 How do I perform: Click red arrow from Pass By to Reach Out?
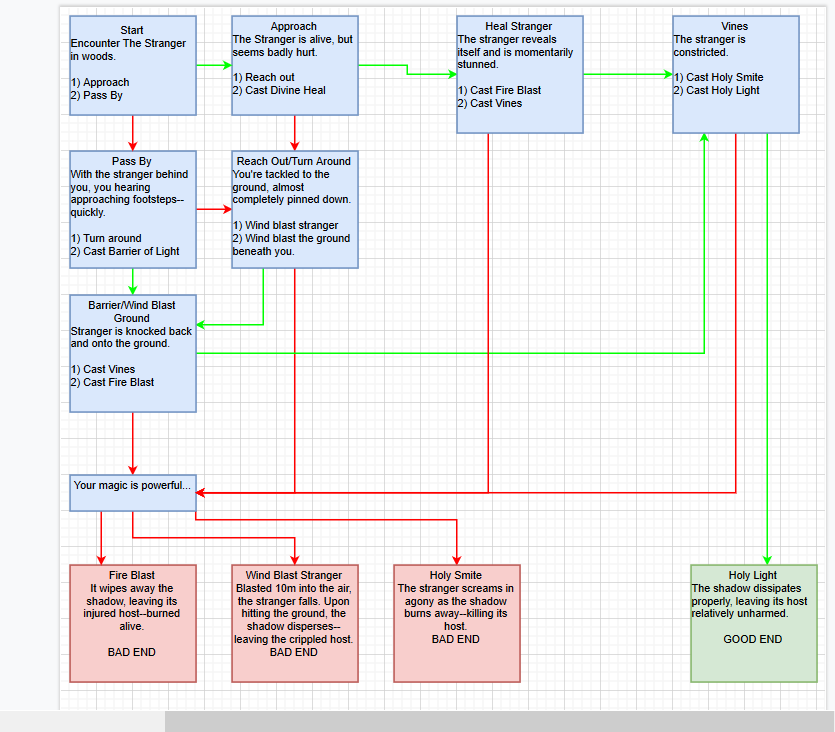click(214, 209)
